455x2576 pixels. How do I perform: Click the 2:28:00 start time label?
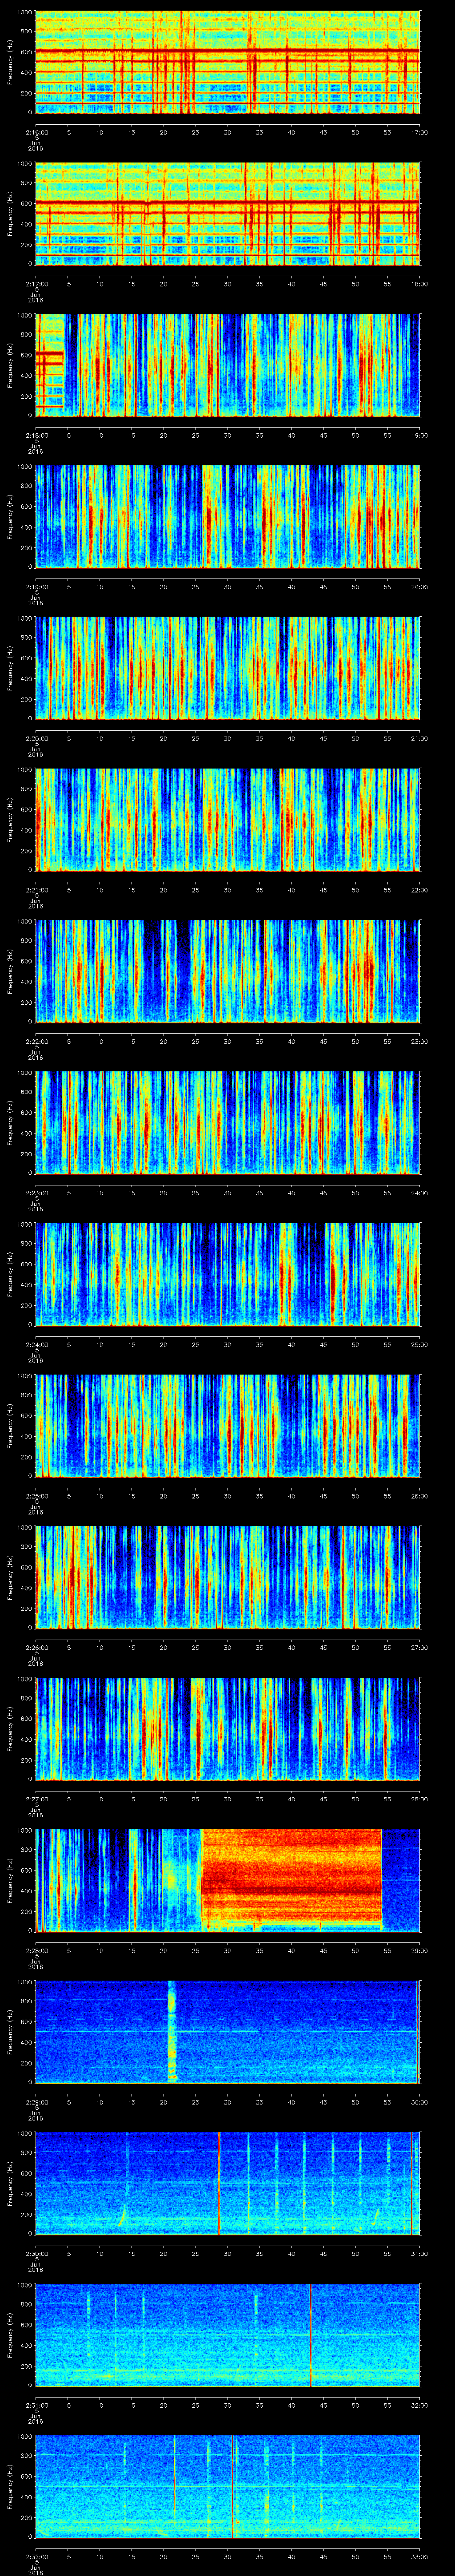click(x=36, y=1951)
